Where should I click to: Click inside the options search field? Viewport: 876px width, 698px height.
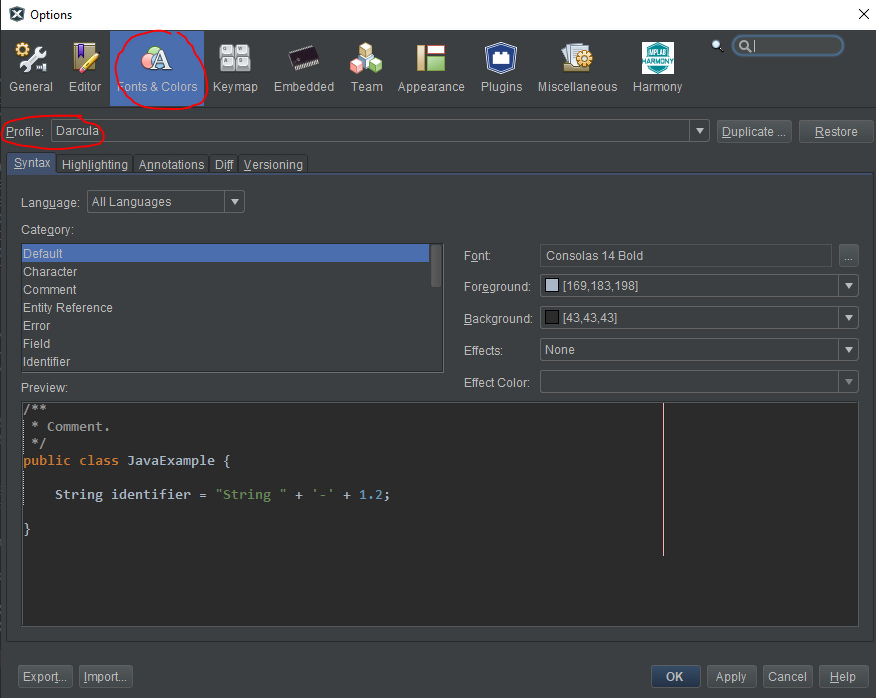point(788,46)
